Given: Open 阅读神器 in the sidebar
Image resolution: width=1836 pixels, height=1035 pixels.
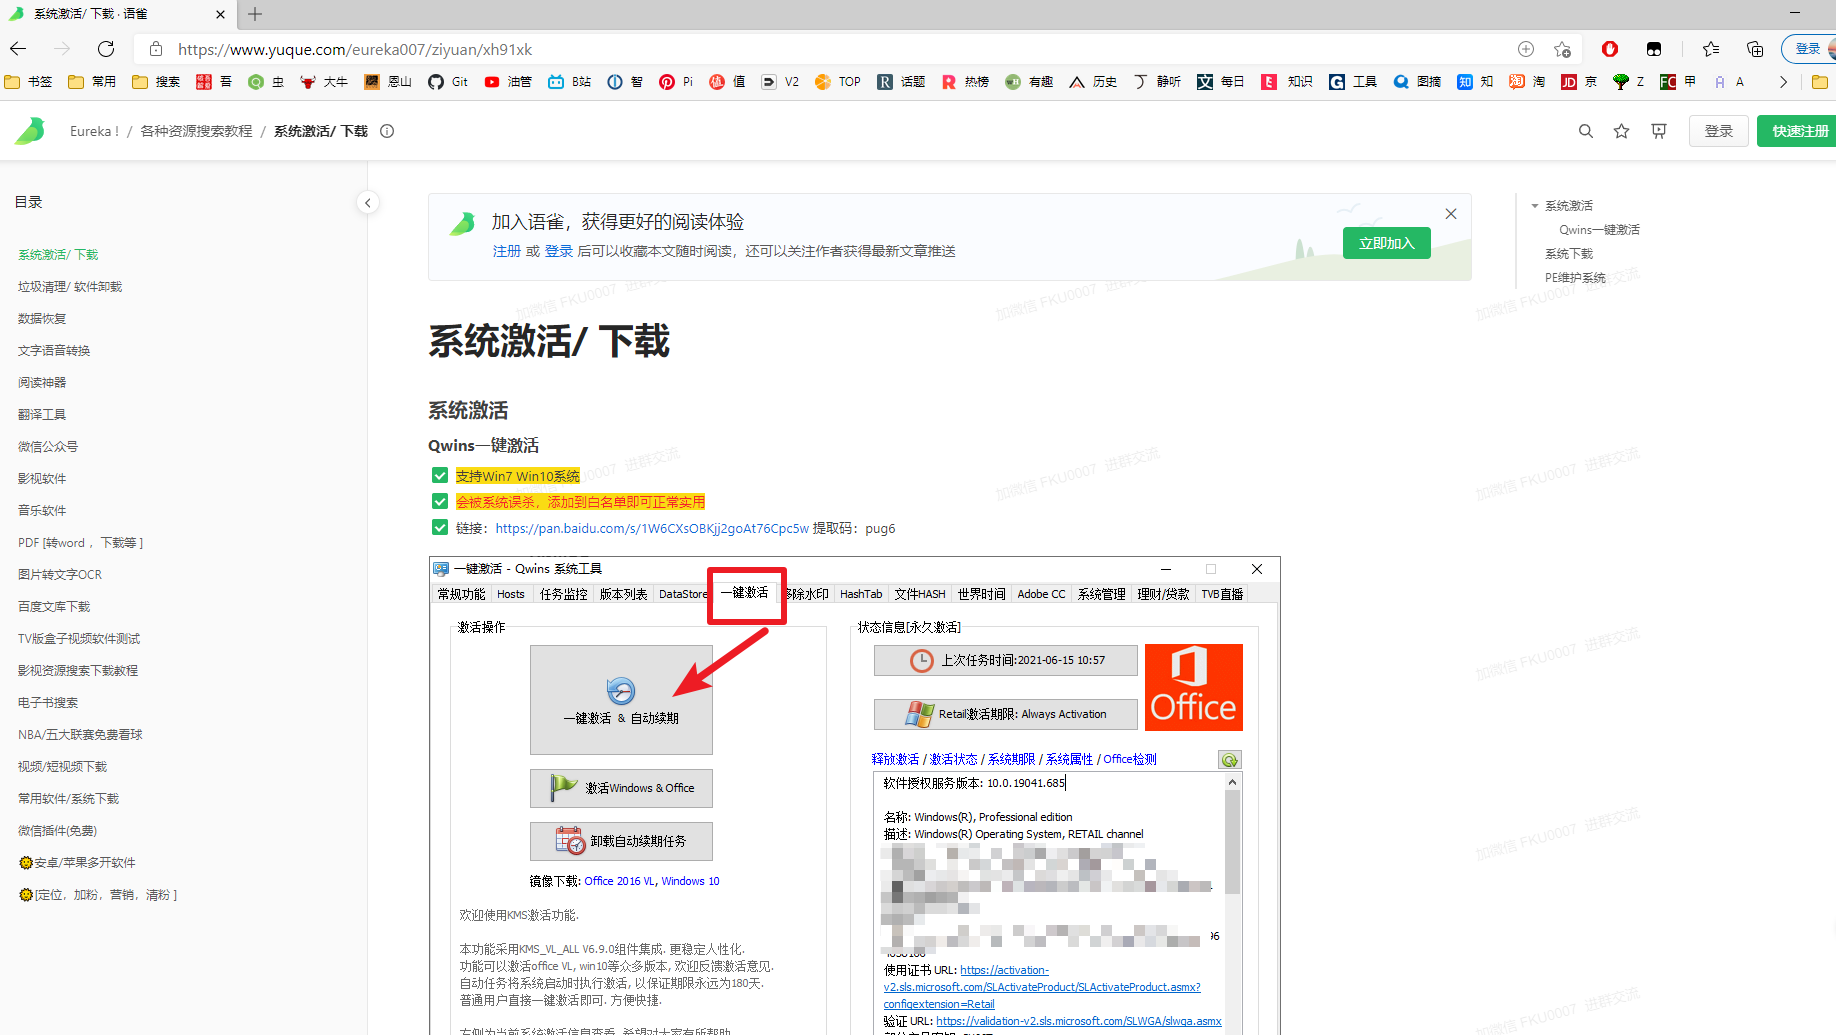Looking at the screenshot, I should pos(42,383).
